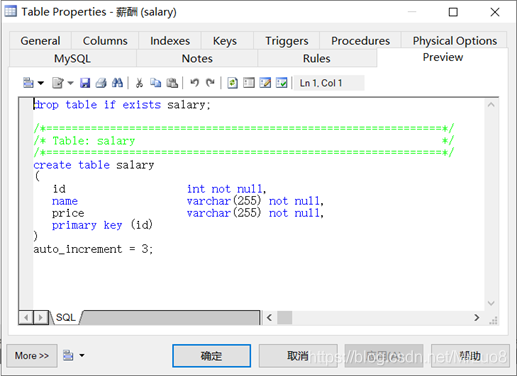Refresh the SQL preview with the green arrows icon
The width and height of the screenshot is (517, 376).
coord(232,83)
